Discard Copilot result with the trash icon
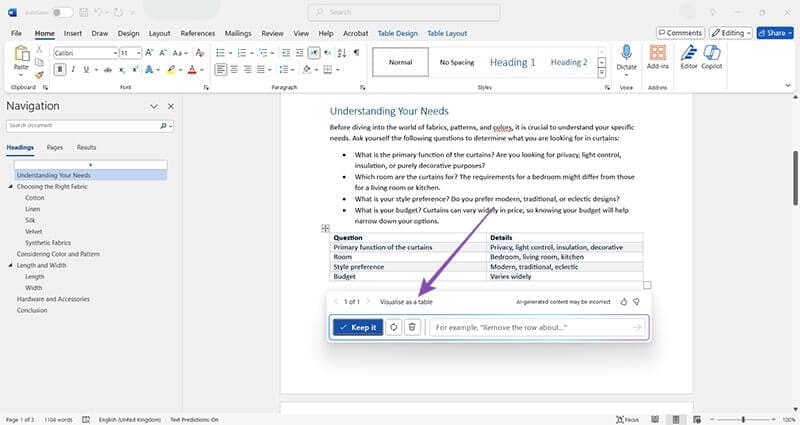Viewport: 800px width, 425px height. (412, 327)
